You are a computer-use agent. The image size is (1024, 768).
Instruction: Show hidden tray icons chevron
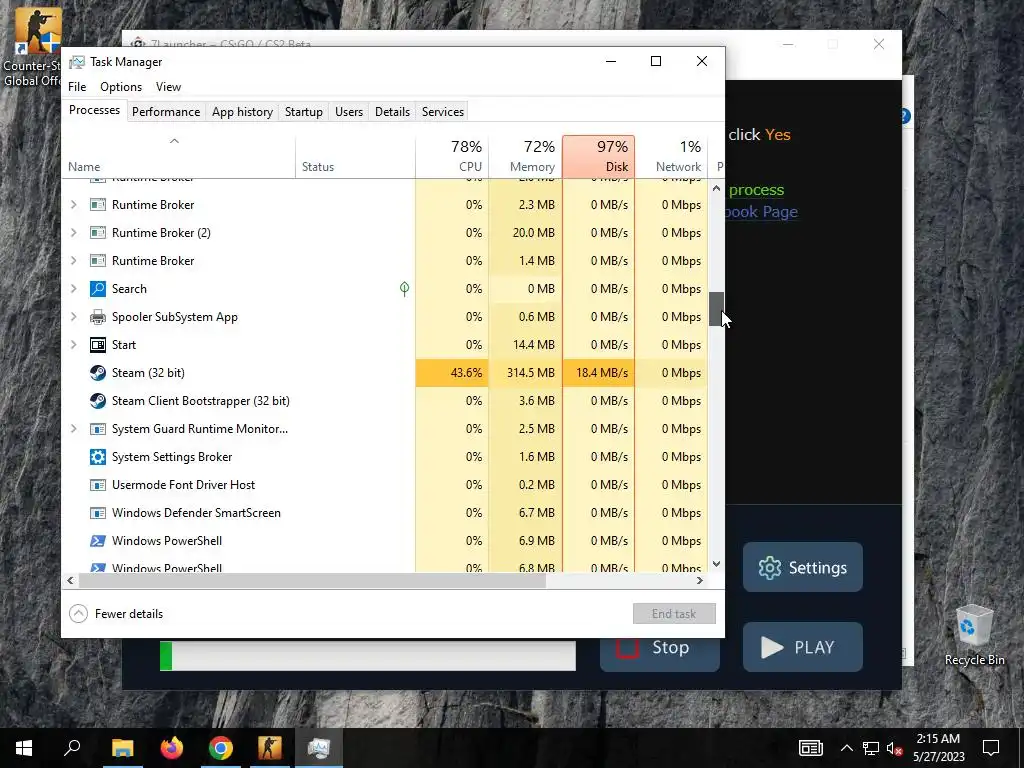(846, 748)
